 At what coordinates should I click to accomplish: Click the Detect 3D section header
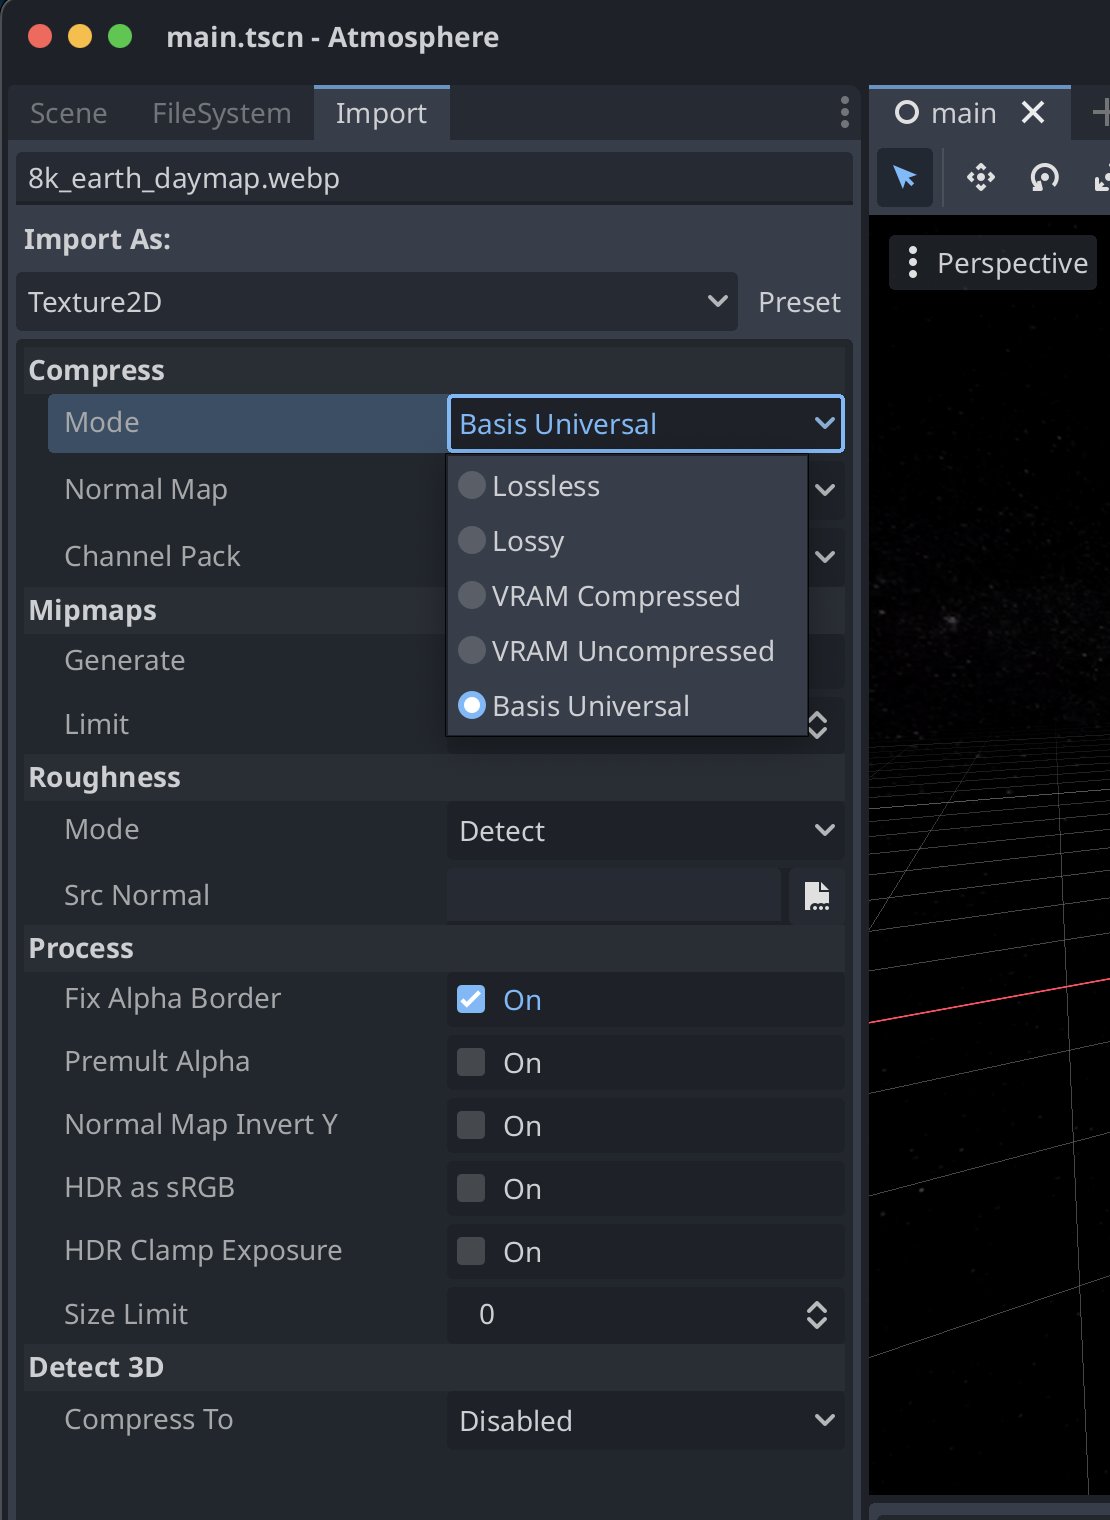point(434,1367)
